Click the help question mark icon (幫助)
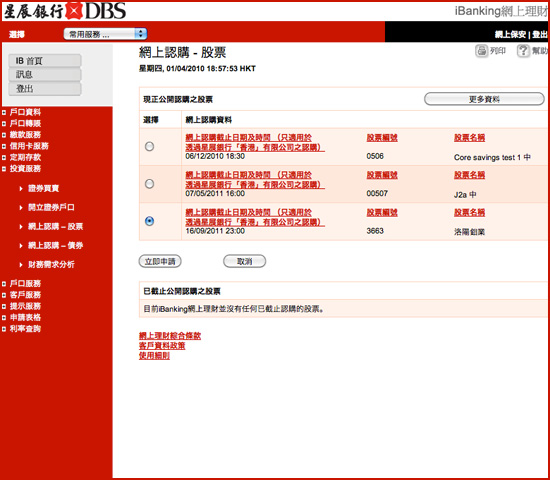This screenshot has height=480, width=550. [x=523, y=51]
